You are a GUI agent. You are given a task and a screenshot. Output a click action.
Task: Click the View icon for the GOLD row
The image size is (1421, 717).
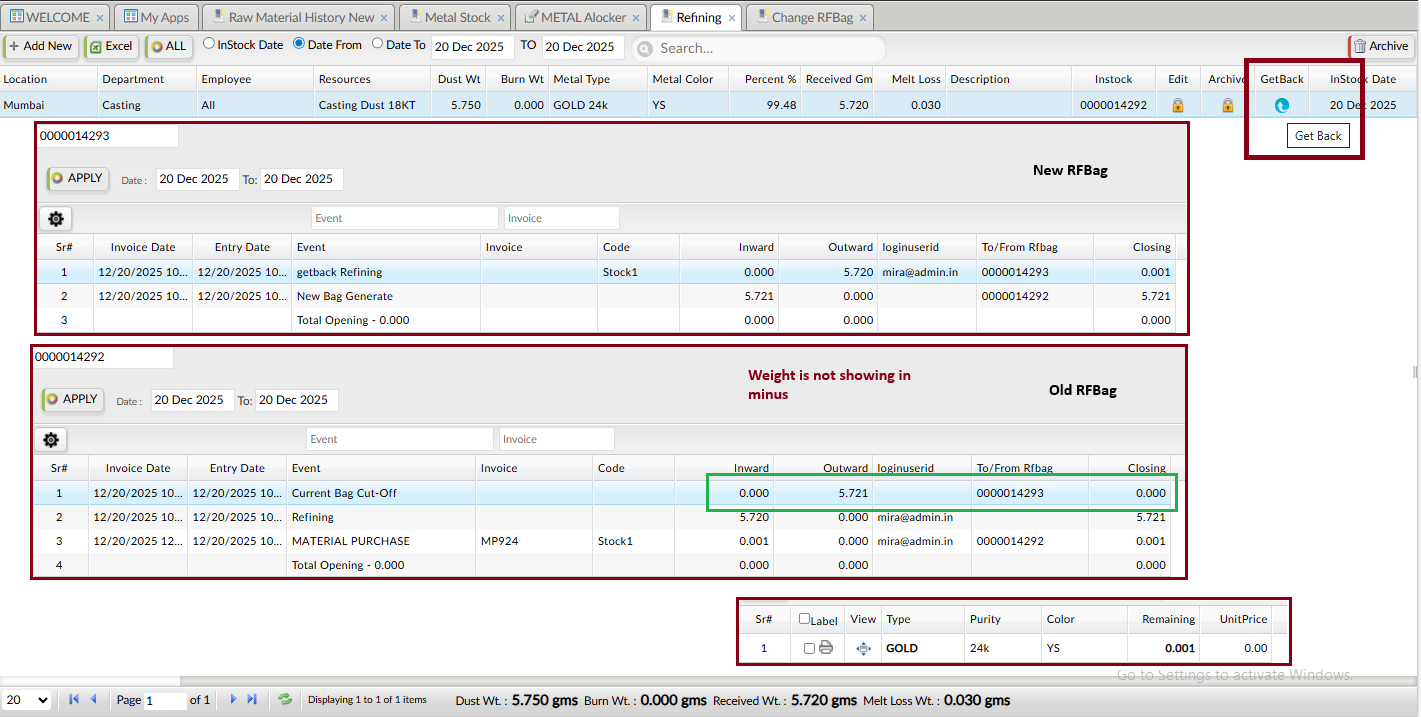pyautogui.click(x=863, y=648)
